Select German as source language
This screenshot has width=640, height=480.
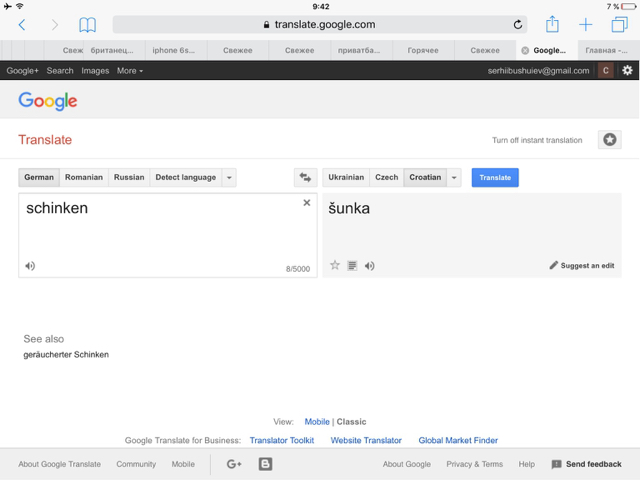pos(39,178)
